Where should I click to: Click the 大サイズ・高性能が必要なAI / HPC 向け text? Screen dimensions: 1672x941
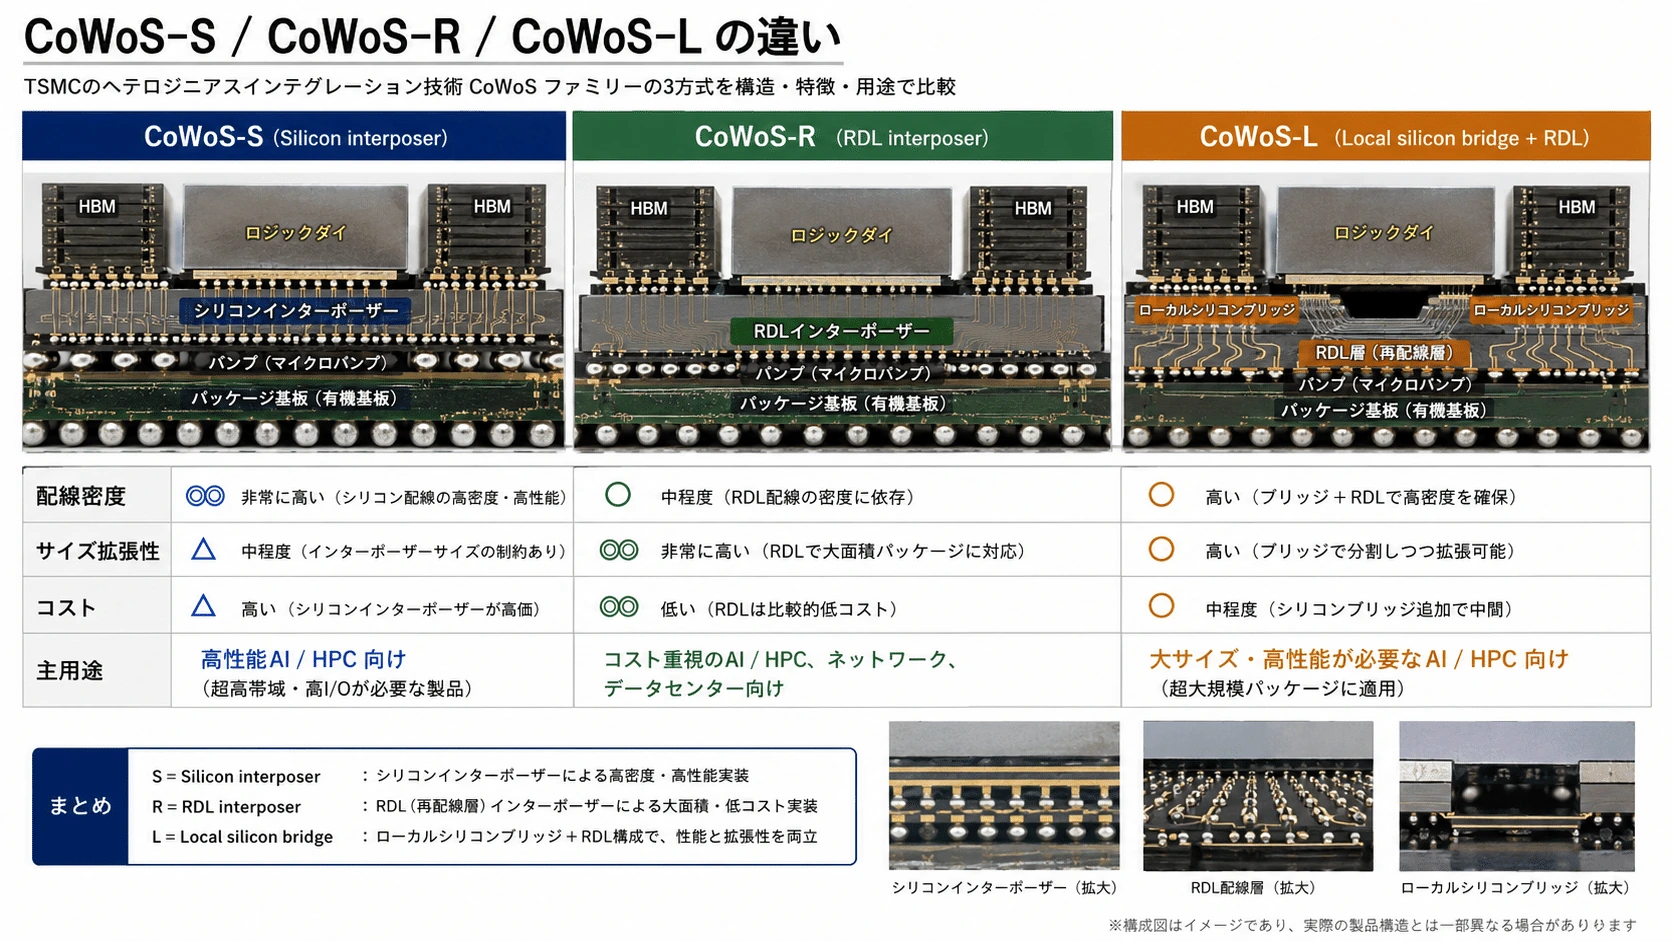click(1359, 659)
